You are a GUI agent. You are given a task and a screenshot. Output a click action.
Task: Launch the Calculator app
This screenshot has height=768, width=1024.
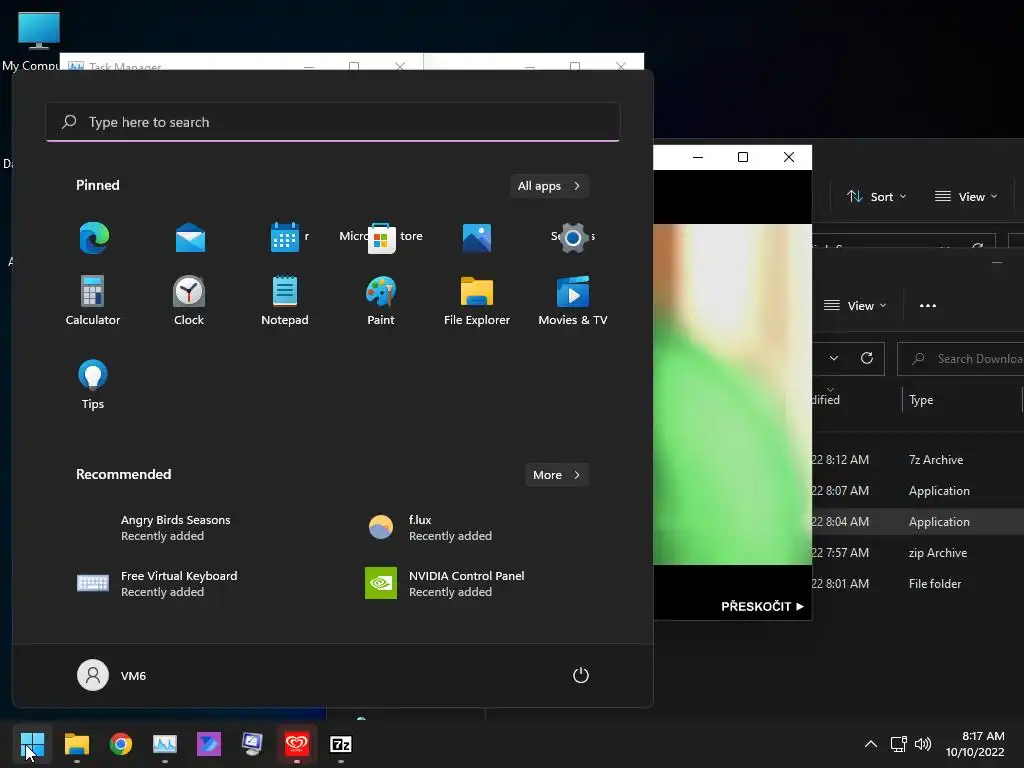[93, 301]
